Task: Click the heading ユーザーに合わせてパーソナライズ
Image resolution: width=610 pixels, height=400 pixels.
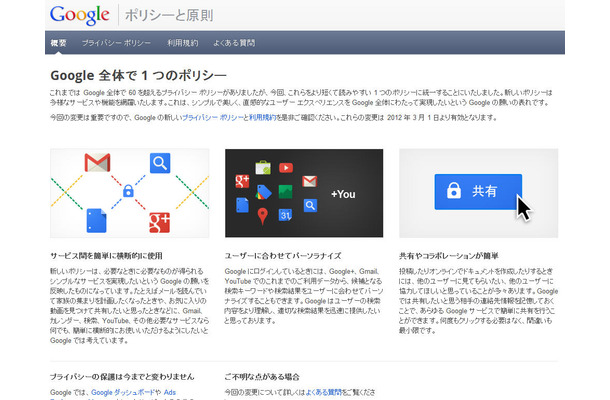Action: pos(283,256)
